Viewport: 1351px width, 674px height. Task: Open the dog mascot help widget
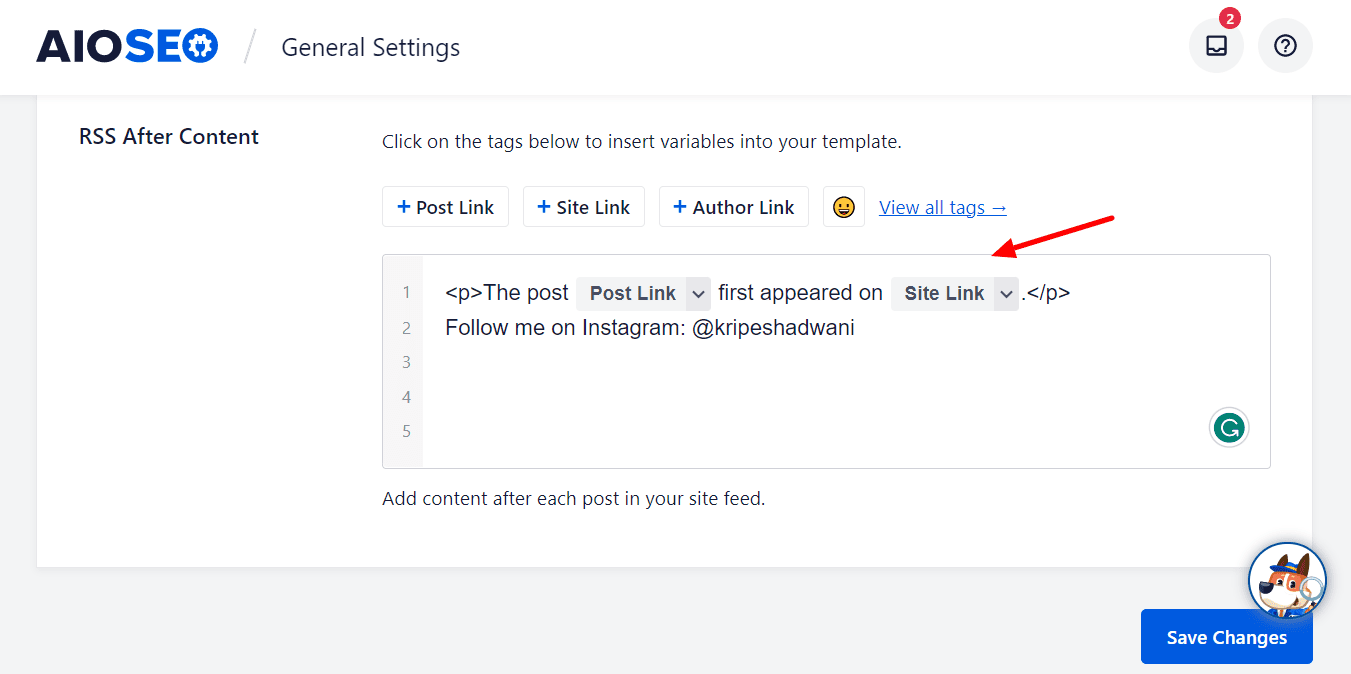(1286, 582)
